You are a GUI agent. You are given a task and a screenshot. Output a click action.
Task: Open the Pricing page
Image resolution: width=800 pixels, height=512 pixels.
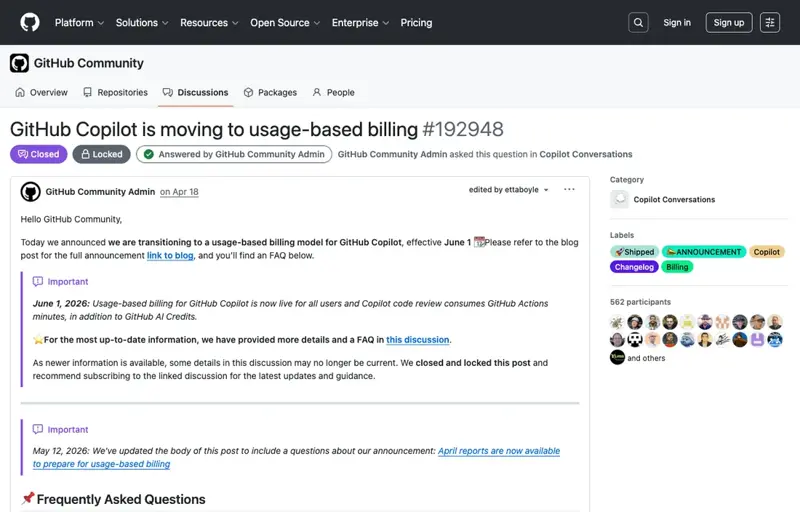click(x=416, y=22)
